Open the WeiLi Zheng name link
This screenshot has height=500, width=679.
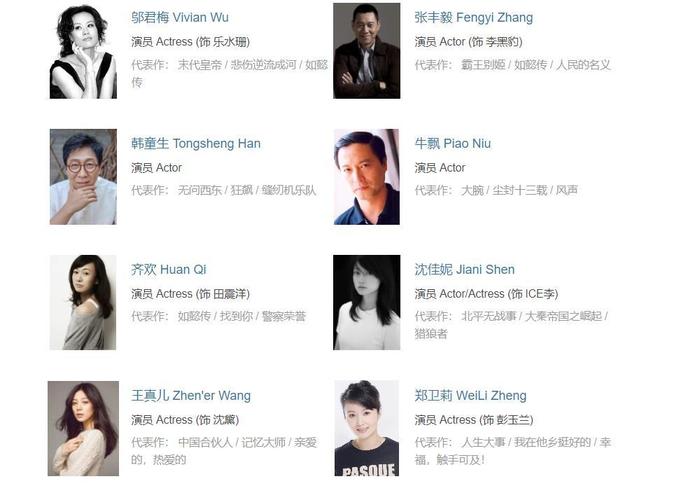pyautogui.click(x=470, y=396)
